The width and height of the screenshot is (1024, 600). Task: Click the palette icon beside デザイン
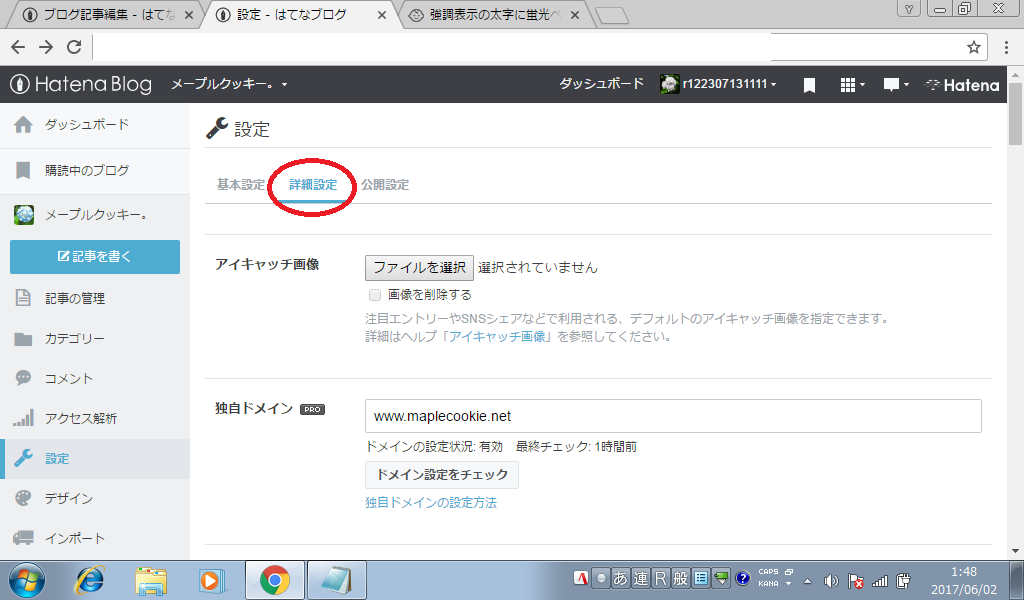click(x=23, y=498)
